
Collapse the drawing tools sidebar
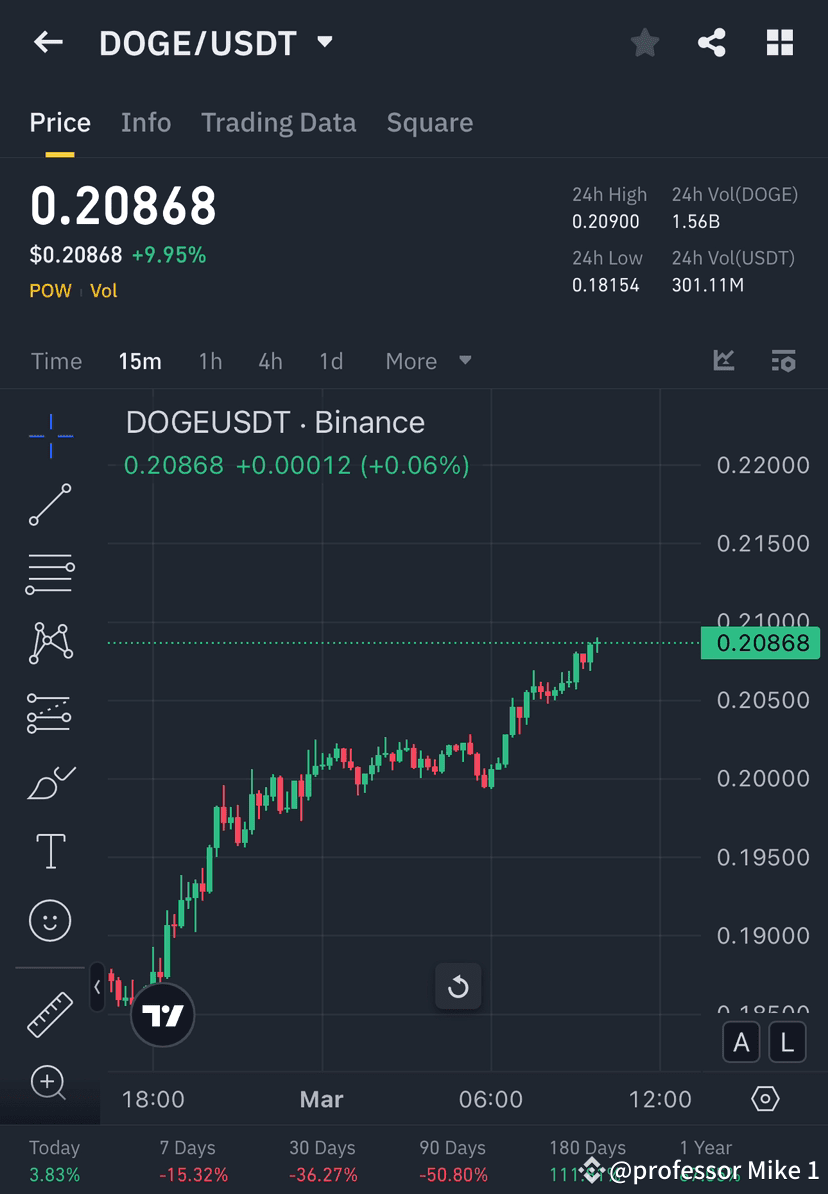[96, 987]
